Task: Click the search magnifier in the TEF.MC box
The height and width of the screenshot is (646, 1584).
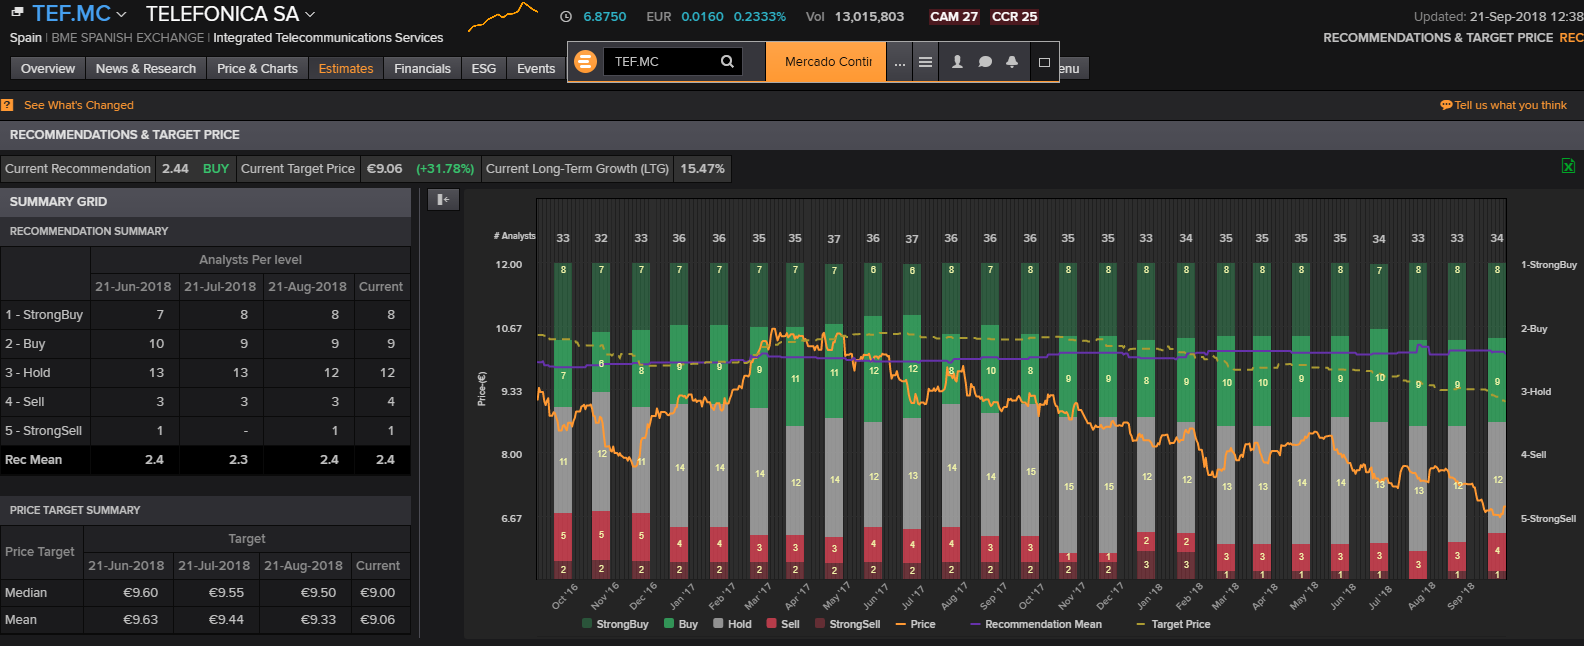Action: click(x=727, y=62)
